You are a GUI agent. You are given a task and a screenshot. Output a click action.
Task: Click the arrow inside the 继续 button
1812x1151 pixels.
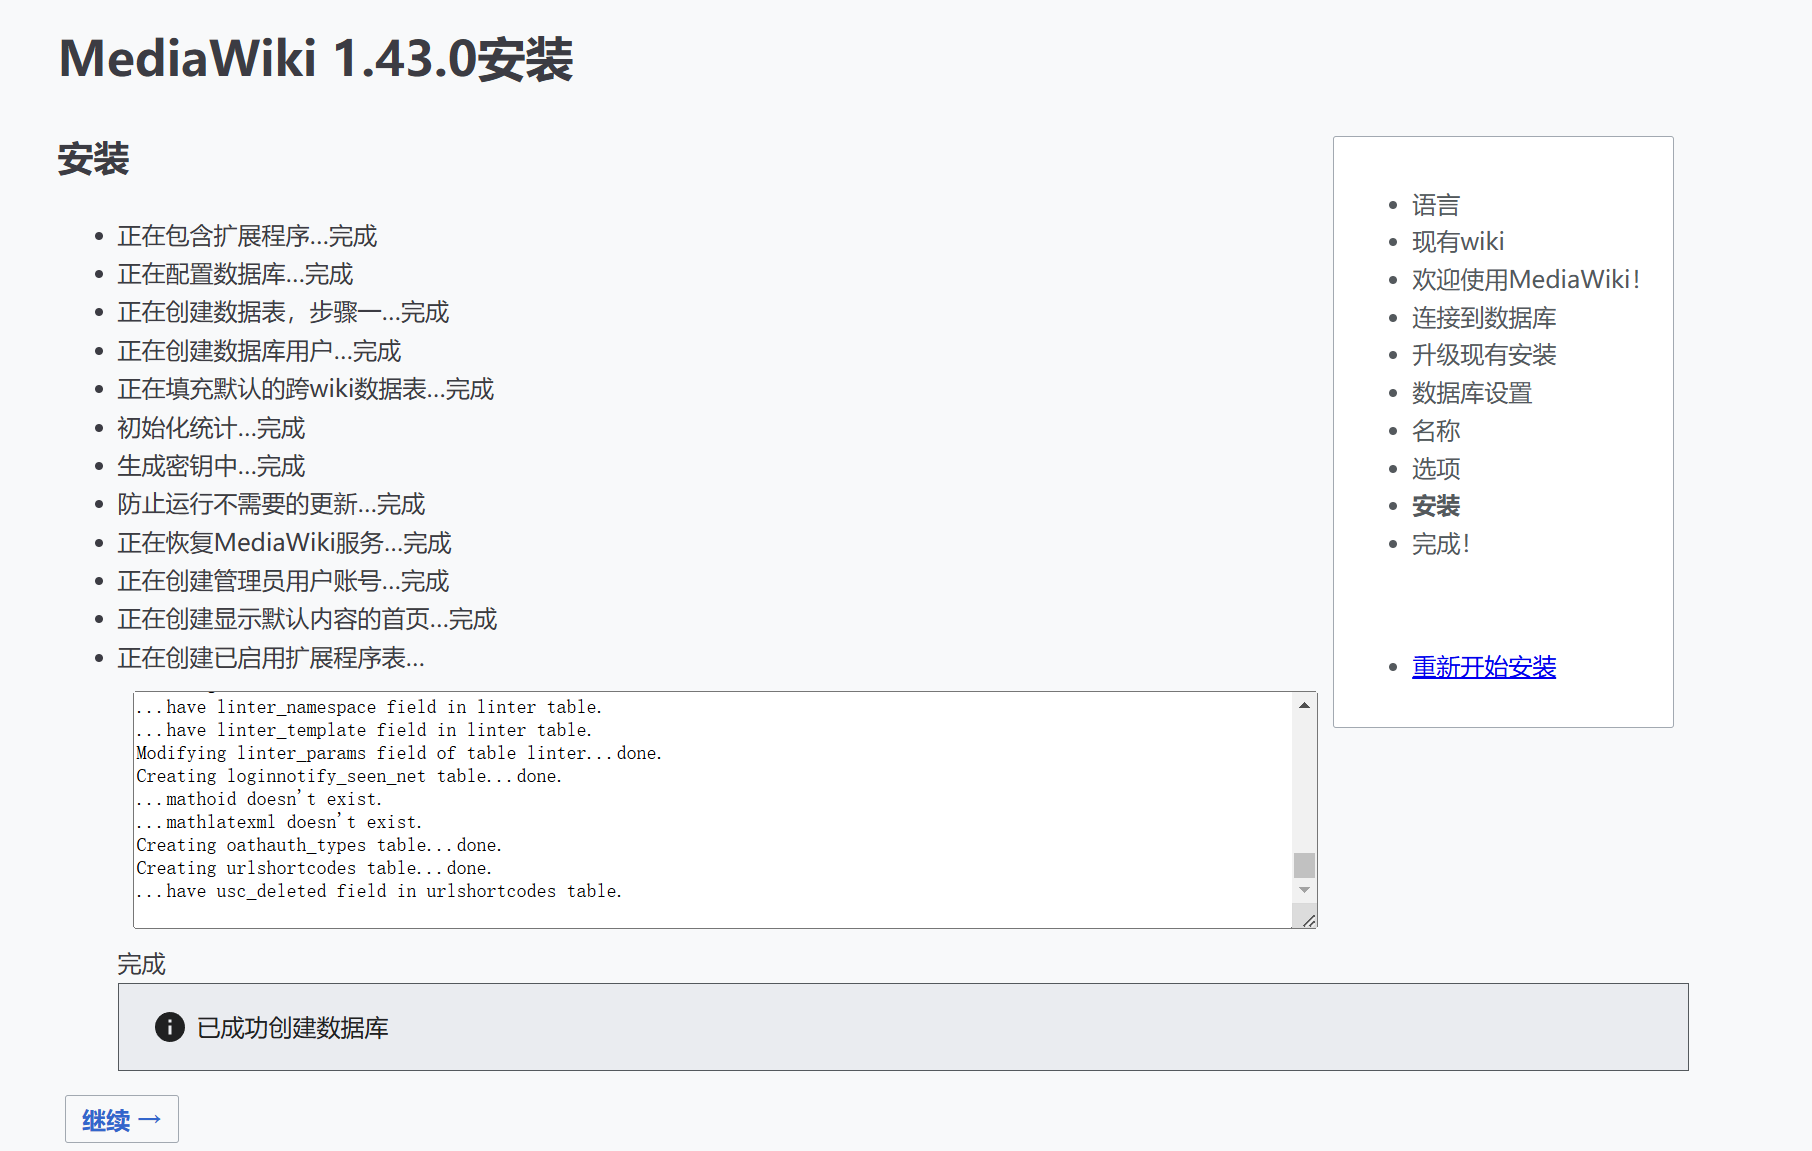coord(148,1119)
